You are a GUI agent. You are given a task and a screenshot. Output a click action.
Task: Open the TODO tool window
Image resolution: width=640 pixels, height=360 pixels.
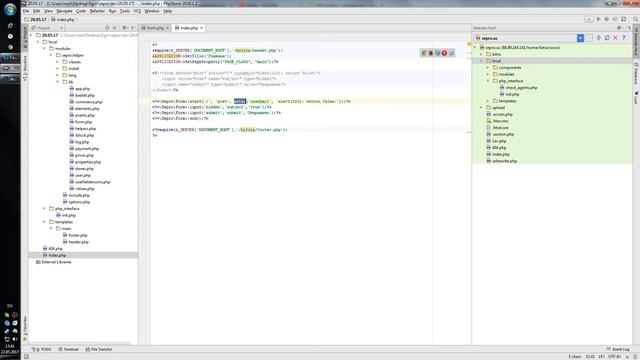coord(42,349)
